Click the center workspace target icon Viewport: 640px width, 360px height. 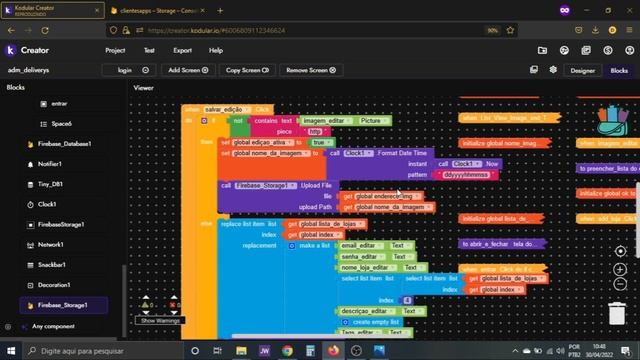[x=620, y=251]
